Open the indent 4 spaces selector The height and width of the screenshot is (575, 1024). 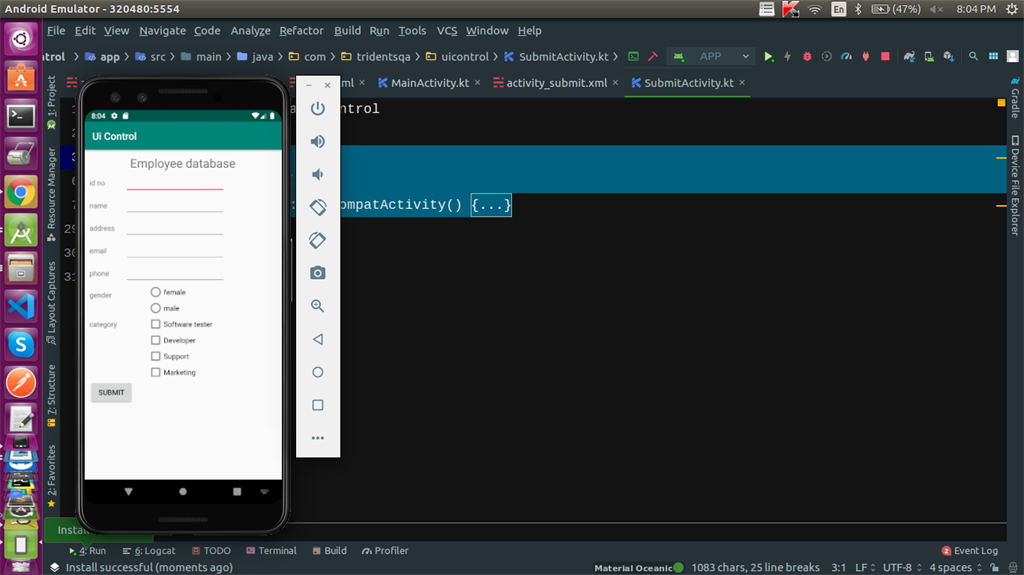(x=955, y=568)
